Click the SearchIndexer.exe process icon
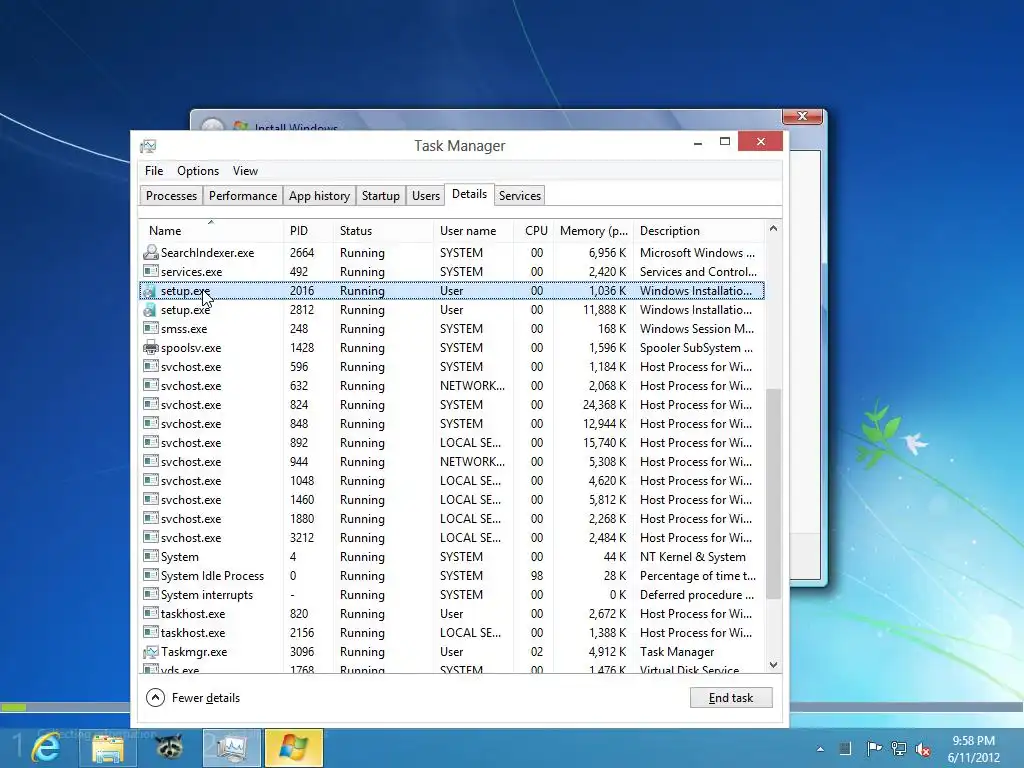Image resolution: width=1024 pixels, height=768 pixels. pos(151,252)
